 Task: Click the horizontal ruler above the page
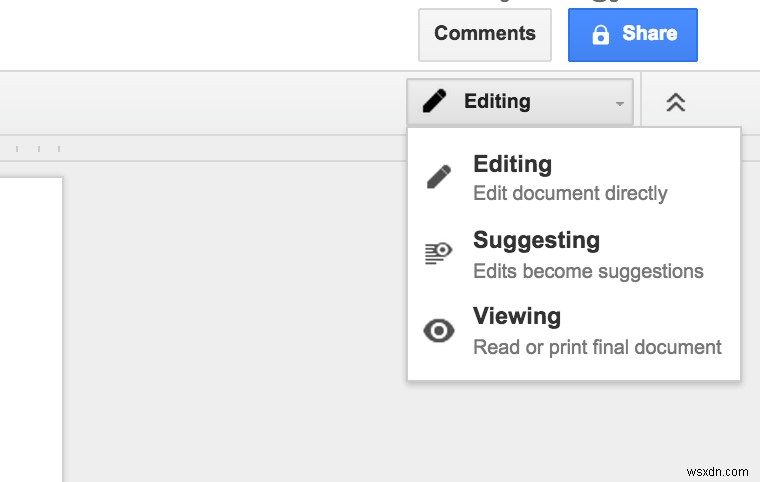pos(200,149)
